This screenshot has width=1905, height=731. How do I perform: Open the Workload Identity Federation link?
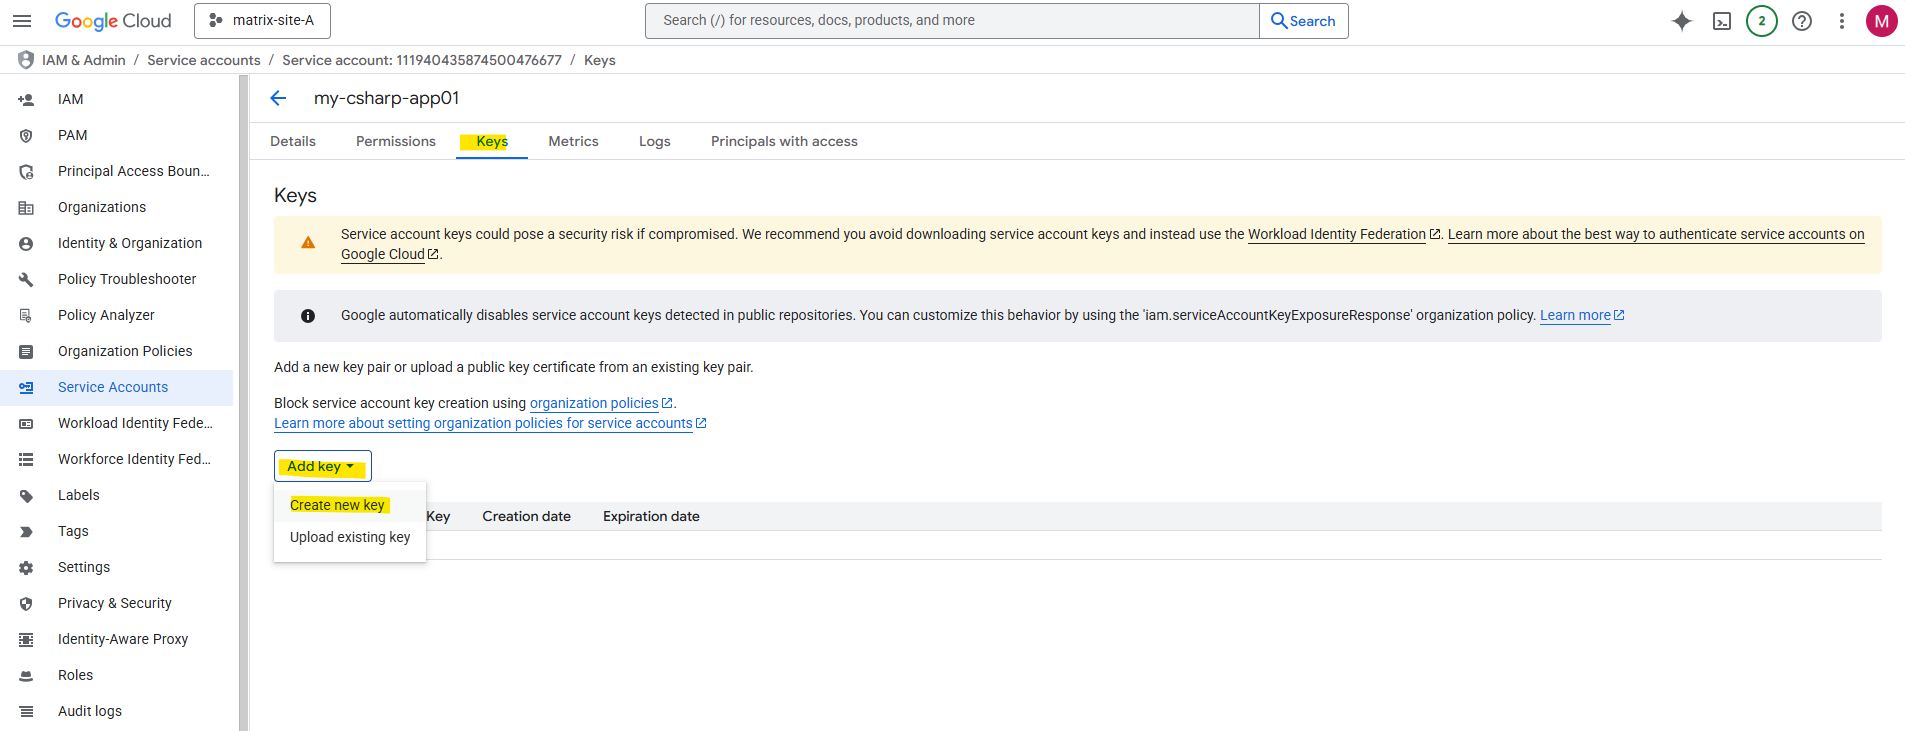point(1336,235)
